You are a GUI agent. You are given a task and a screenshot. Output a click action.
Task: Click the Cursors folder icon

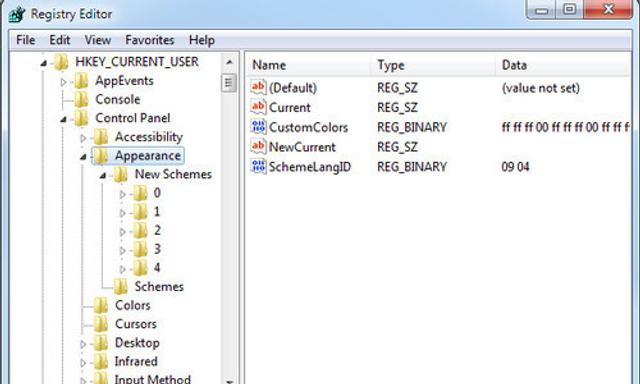(x=100, y=324)
